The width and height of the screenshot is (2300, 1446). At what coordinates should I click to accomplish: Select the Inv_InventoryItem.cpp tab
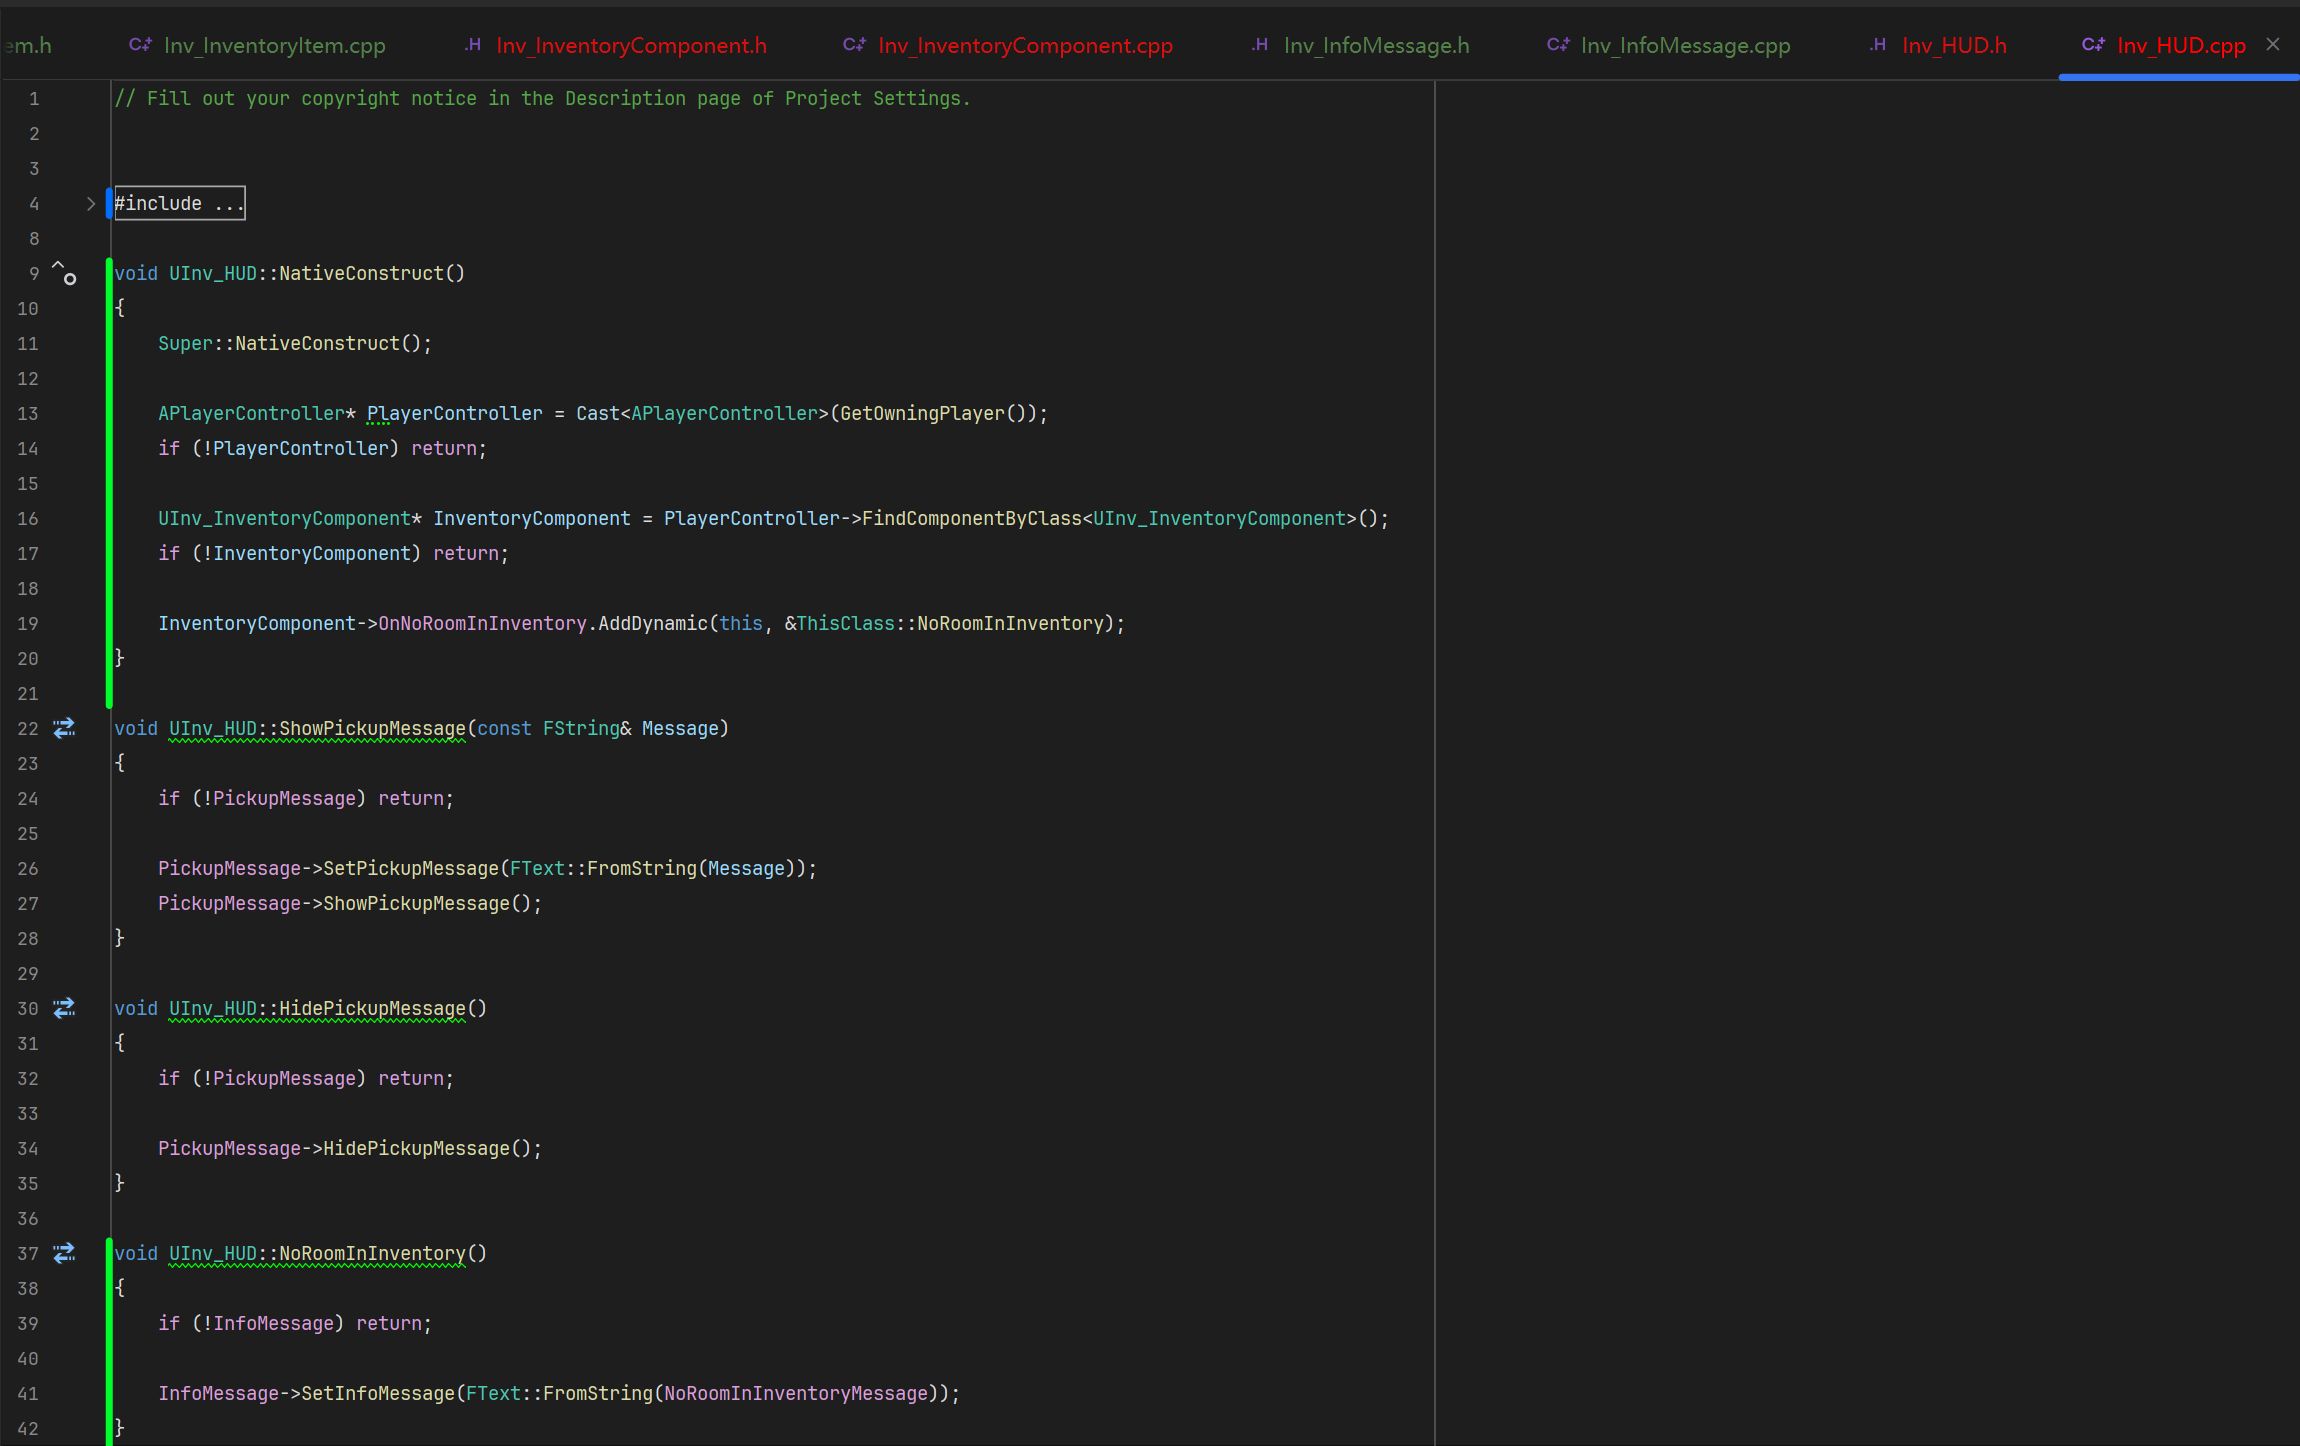click(x=274, y=45)
